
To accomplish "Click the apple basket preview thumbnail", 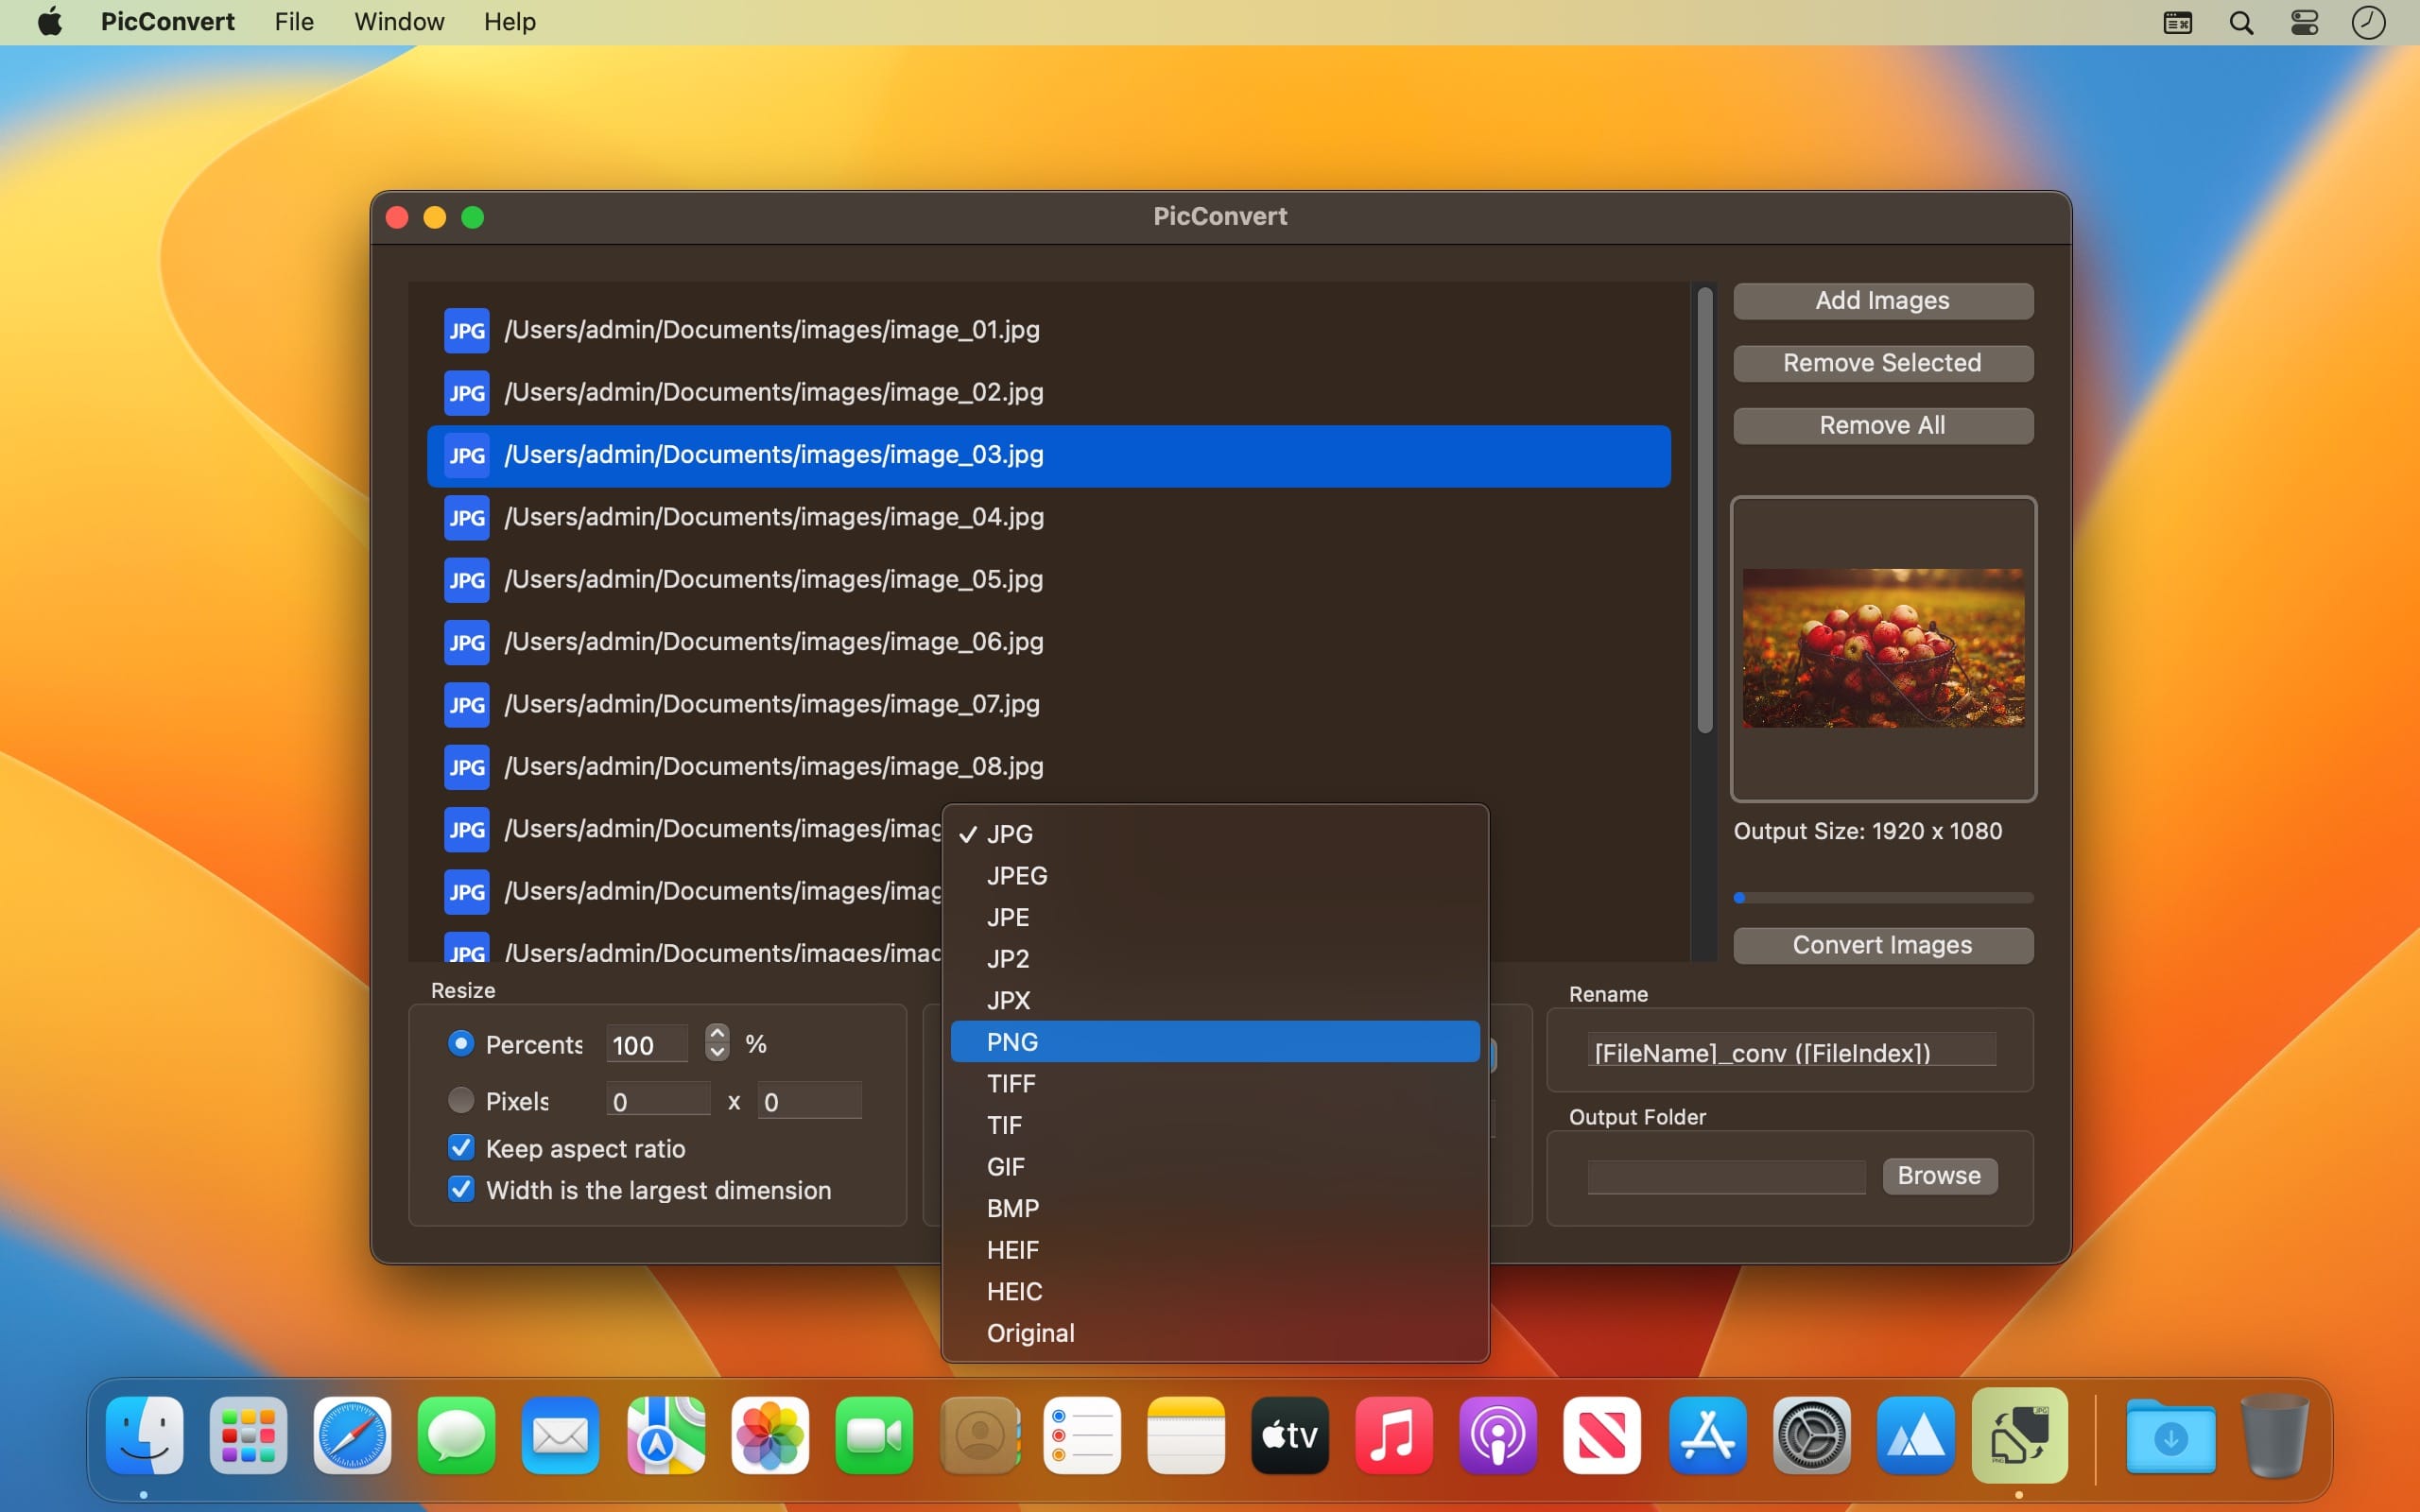I will click(1883, 648).
